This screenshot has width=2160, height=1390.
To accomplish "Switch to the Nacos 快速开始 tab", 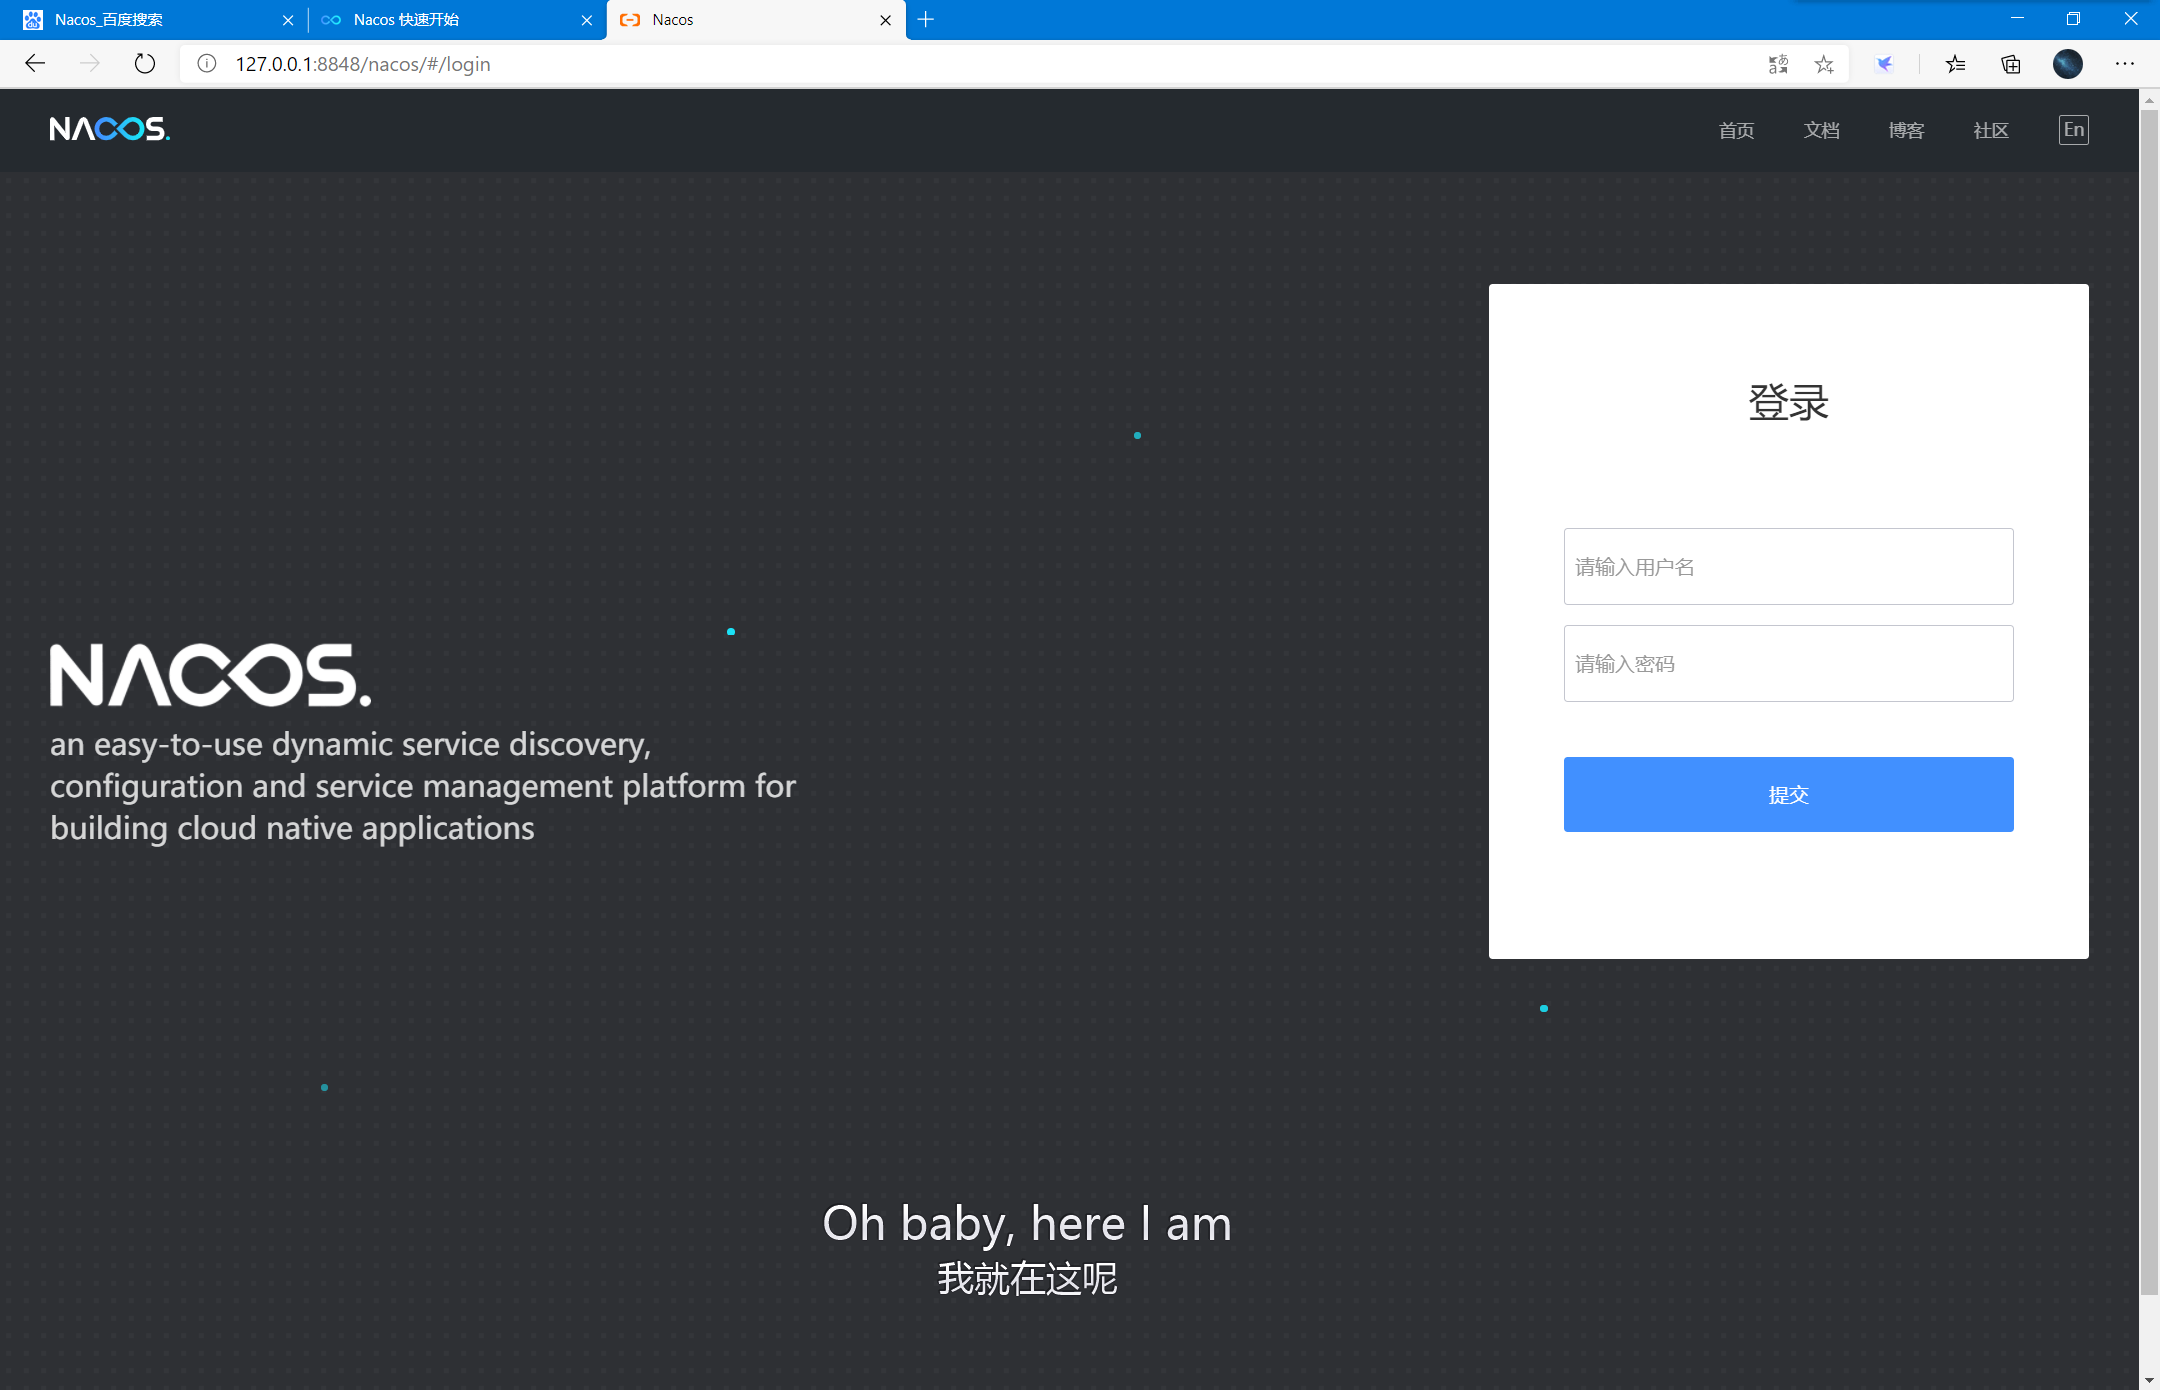I will click(x=450, y=20).
